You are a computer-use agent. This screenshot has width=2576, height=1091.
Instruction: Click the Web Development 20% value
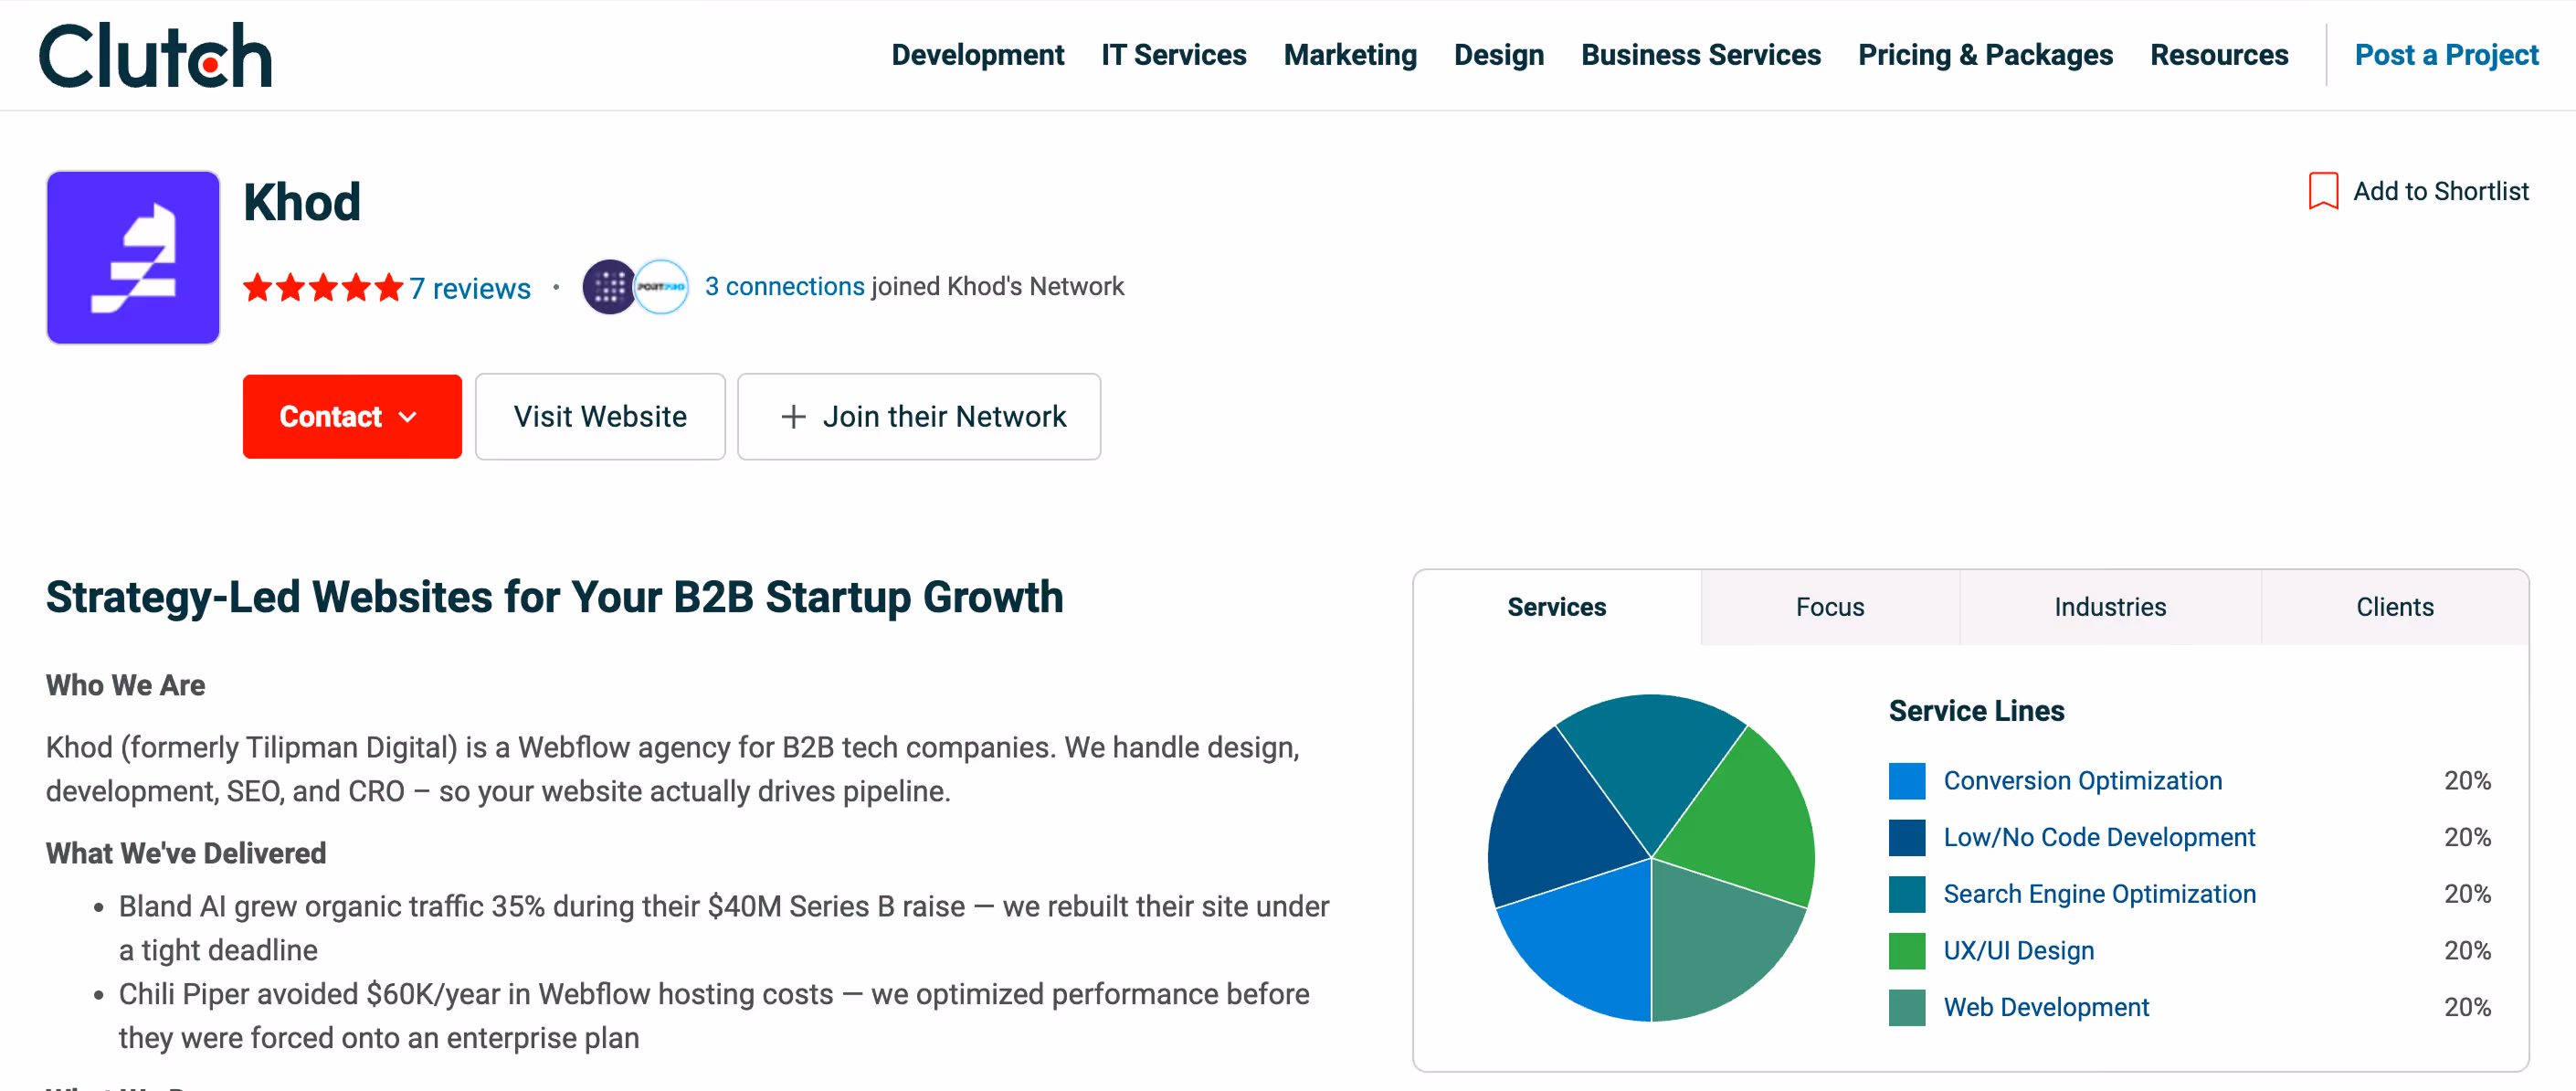2467,1008
